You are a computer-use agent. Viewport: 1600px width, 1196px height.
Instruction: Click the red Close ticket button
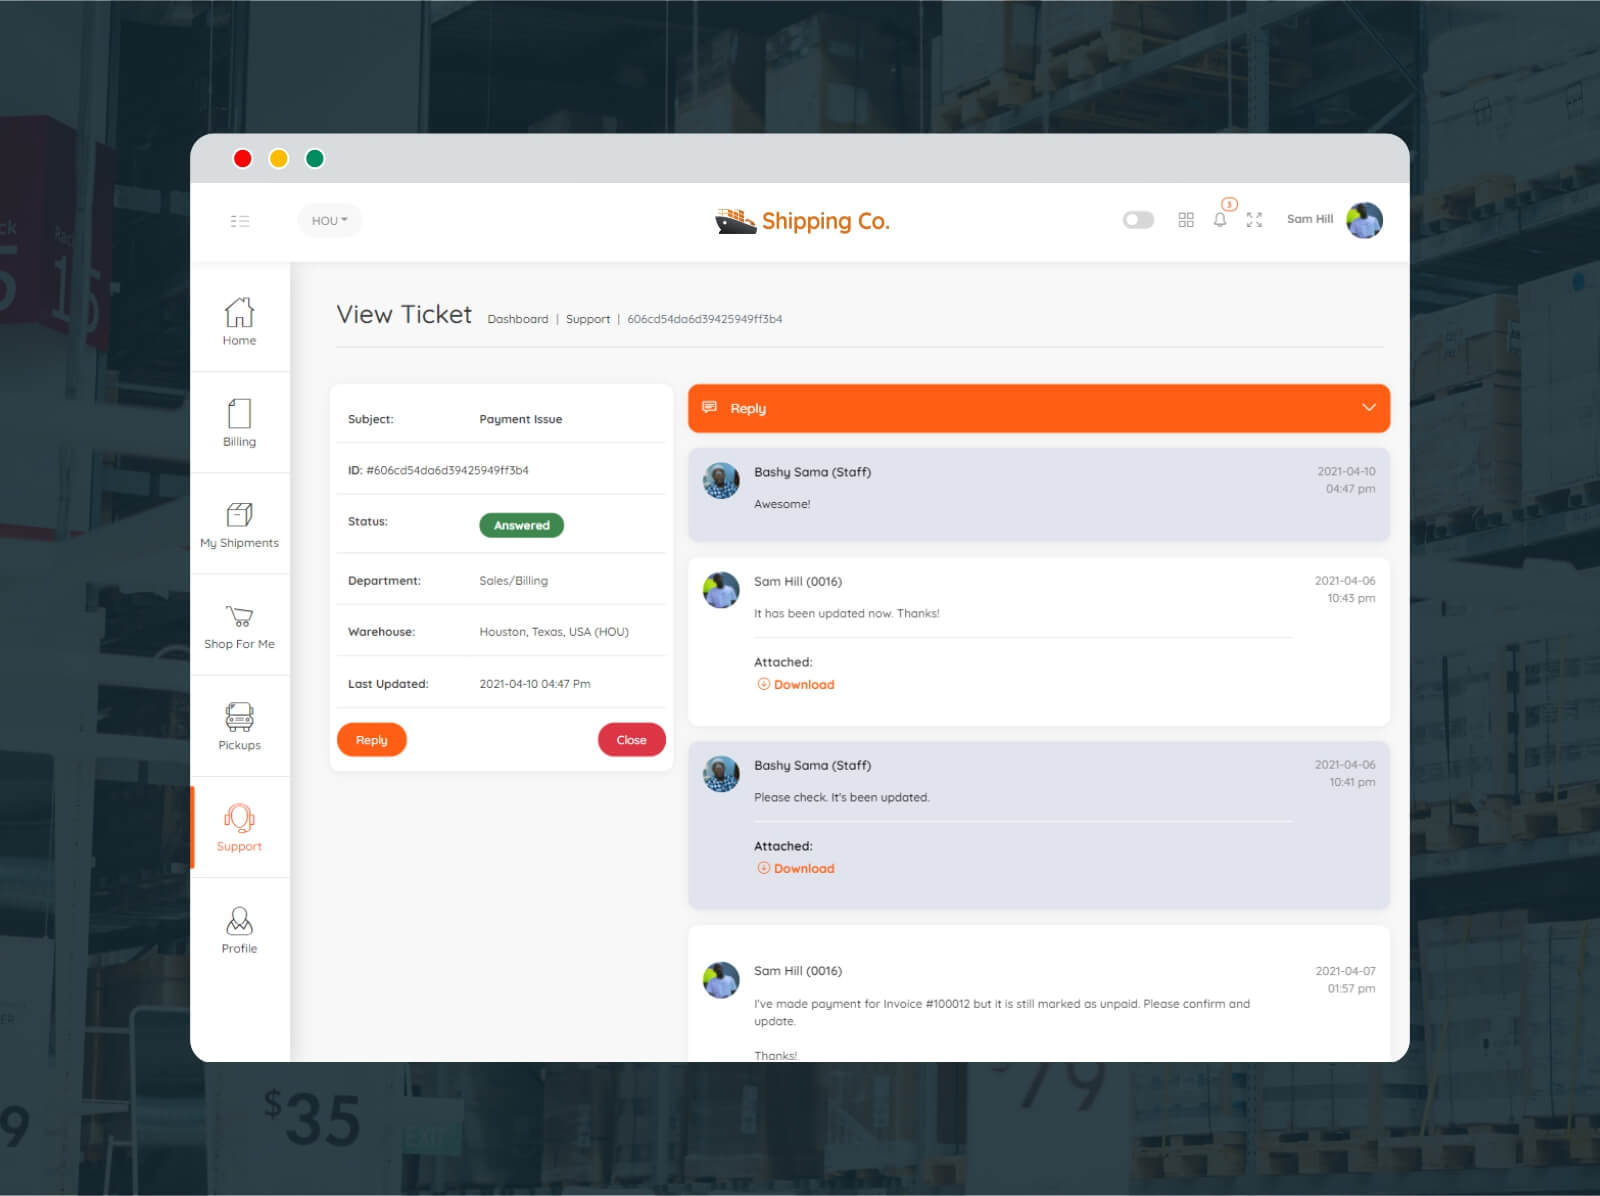tap(632, 740)
